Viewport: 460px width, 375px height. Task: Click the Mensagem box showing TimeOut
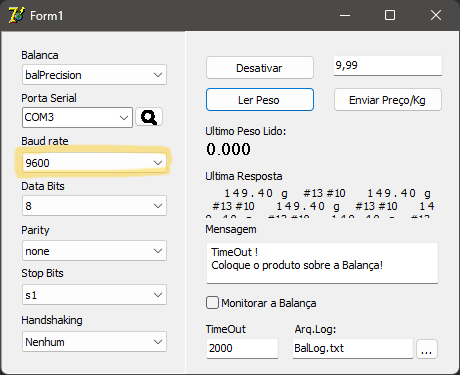322,263
